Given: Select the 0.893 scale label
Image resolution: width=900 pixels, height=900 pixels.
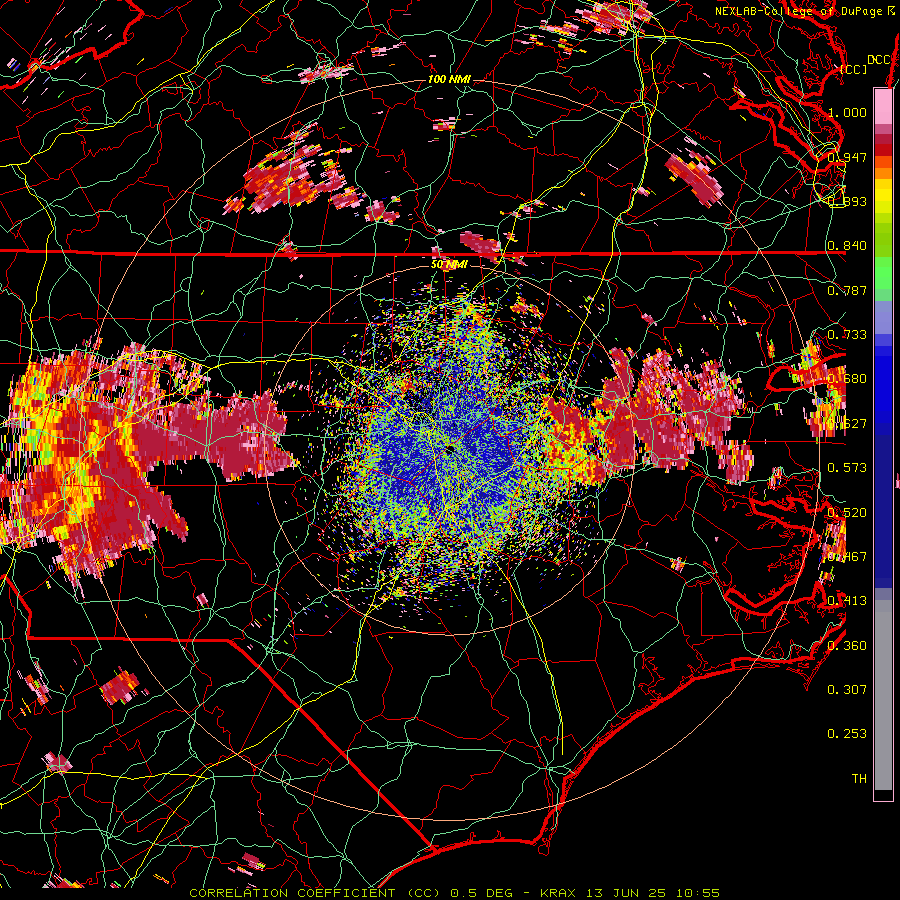Looking at the screenshot, I should pos(847,201).
